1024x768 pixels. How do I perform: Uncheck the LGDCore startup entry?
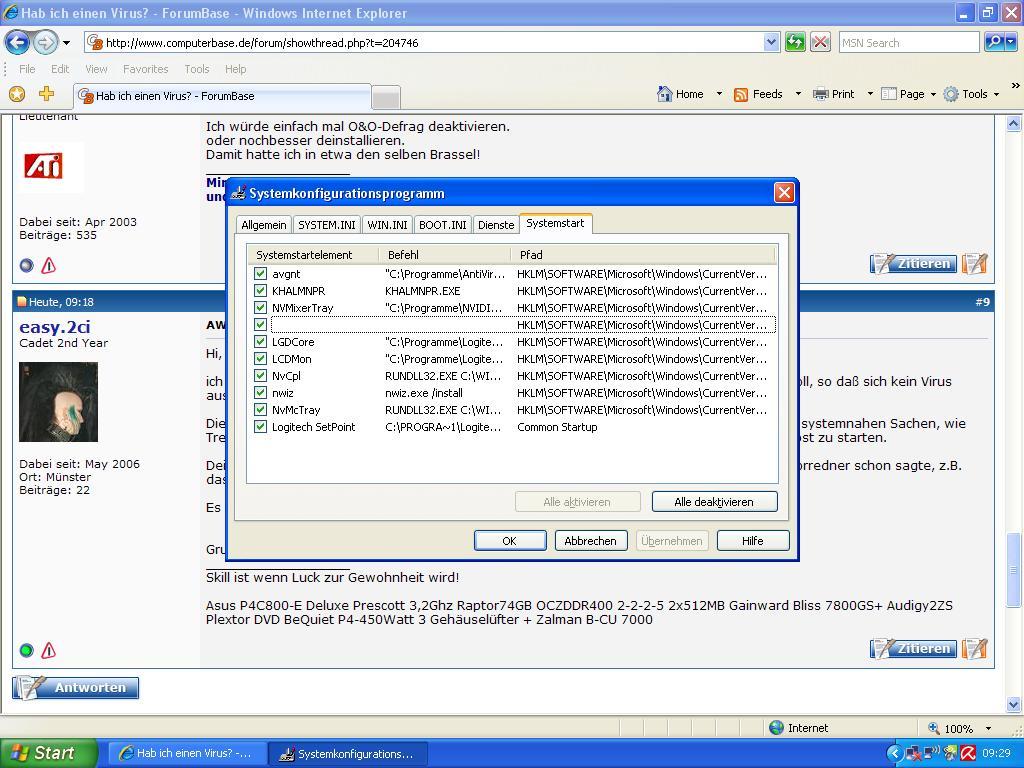261,342
